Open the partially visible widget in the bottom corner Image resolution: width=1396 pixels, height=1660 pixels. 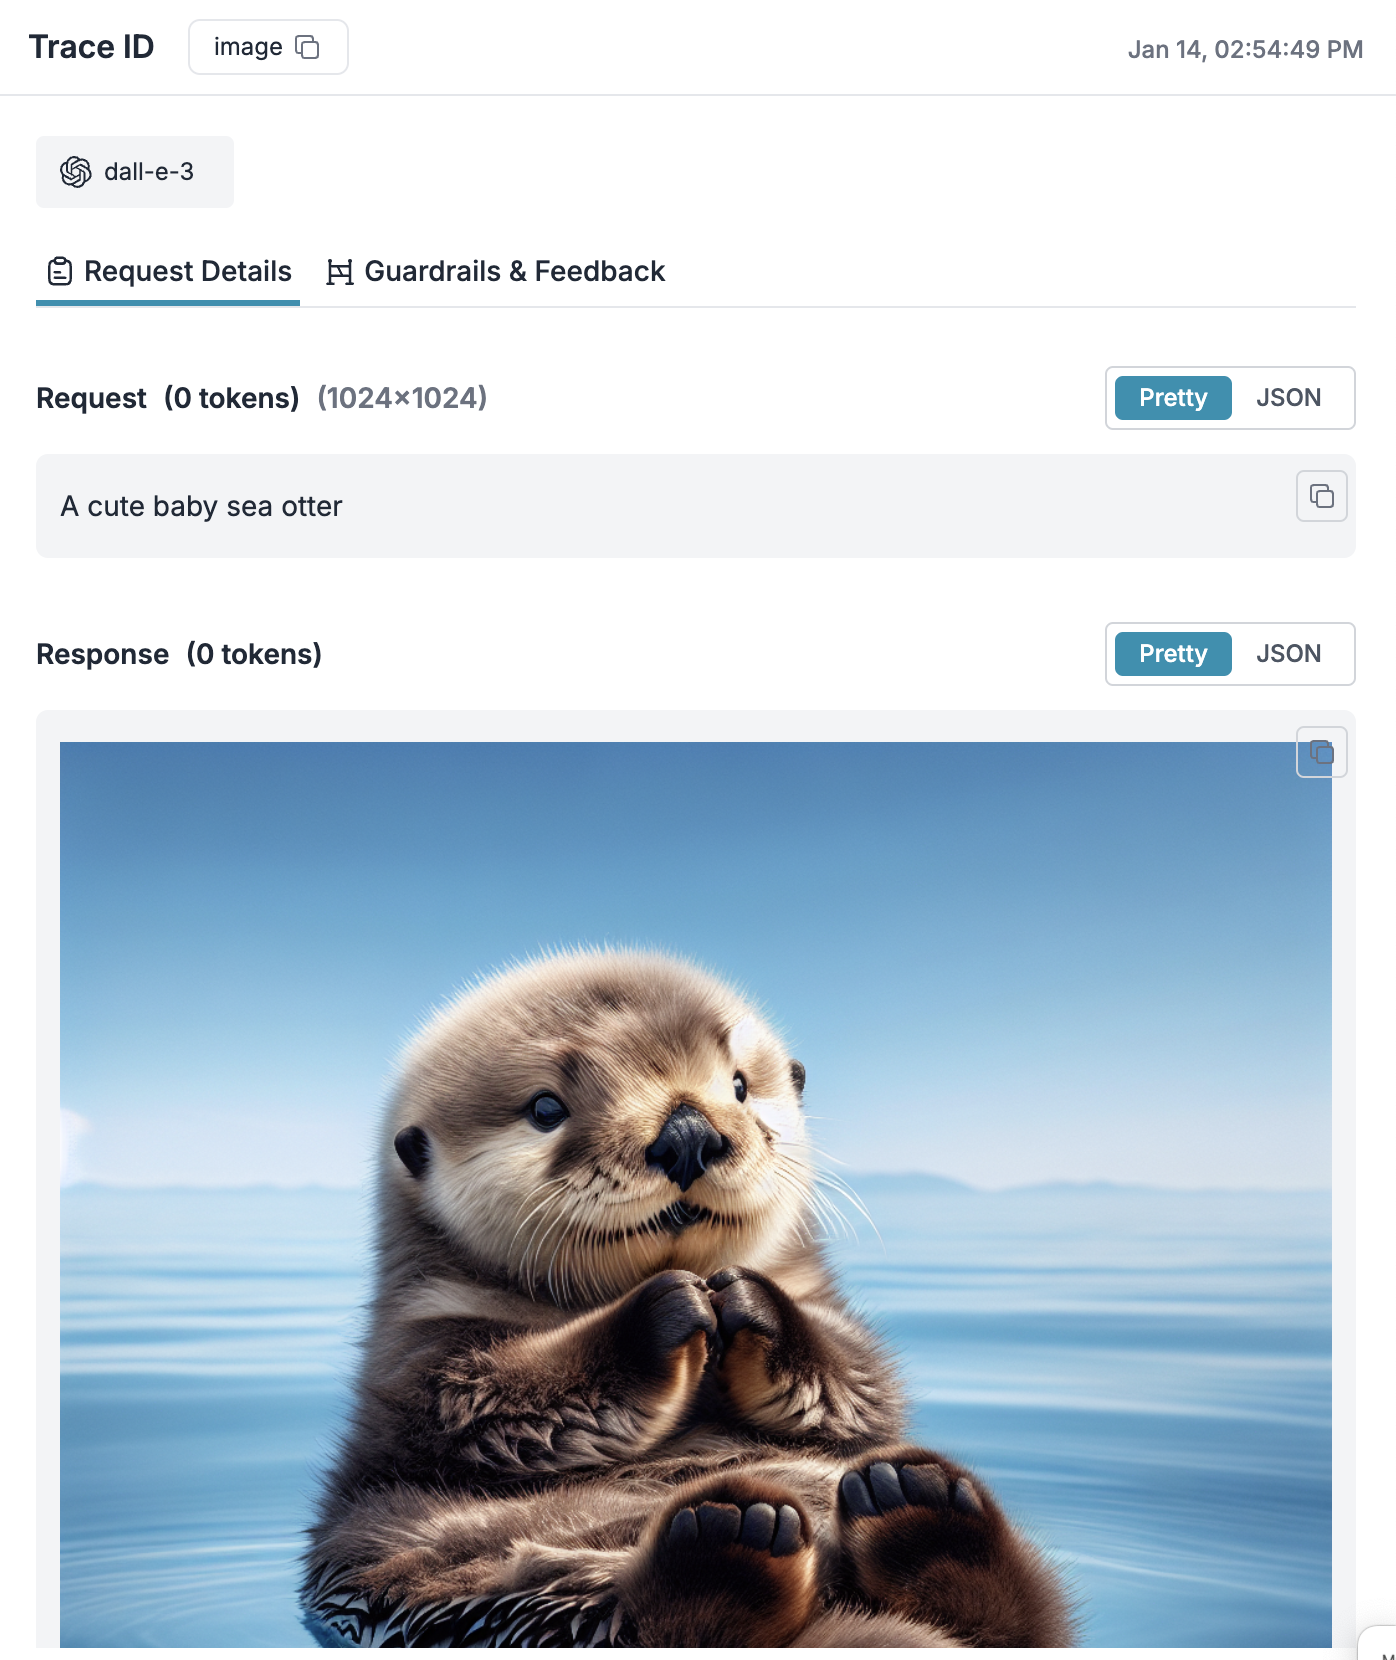pyautogui.click(x=1378, y=1643)
